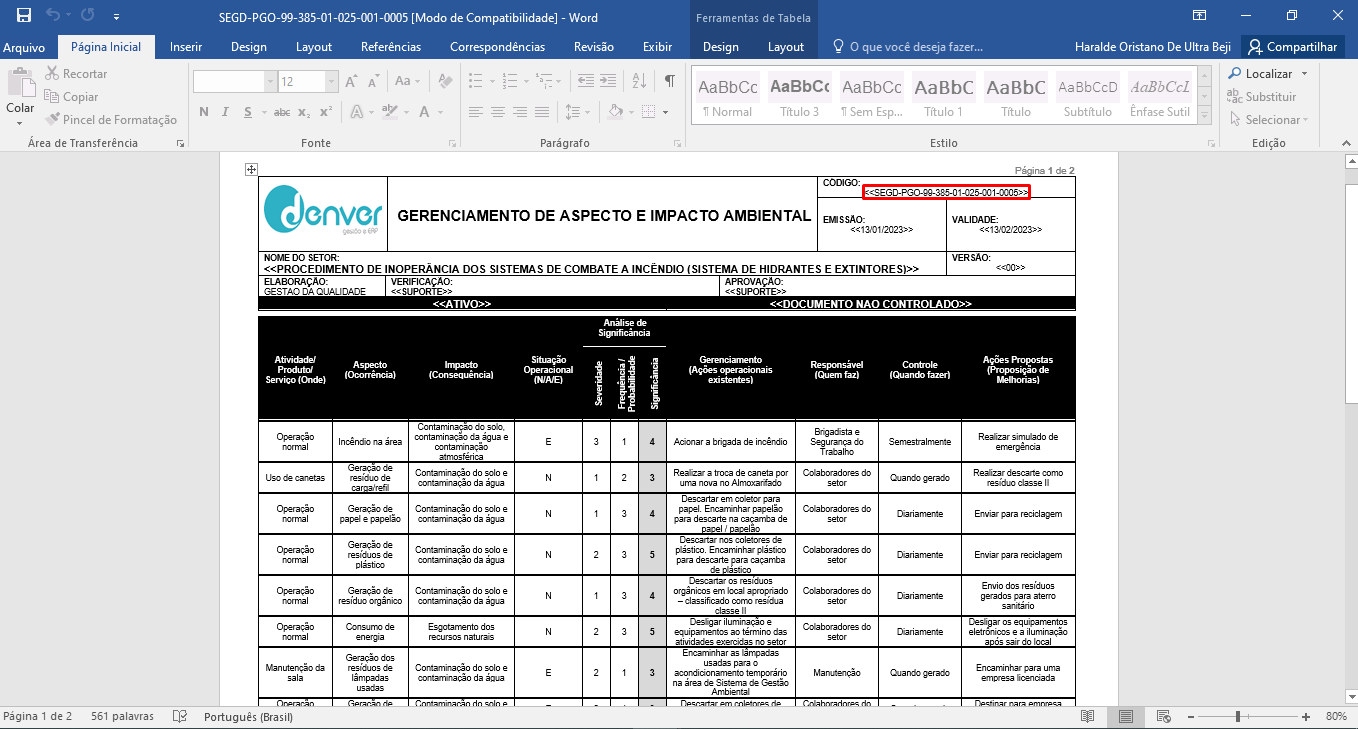Open the Arquivo tab
The width and height of the screenshot is (1358, 729).
tap(24, 47)
